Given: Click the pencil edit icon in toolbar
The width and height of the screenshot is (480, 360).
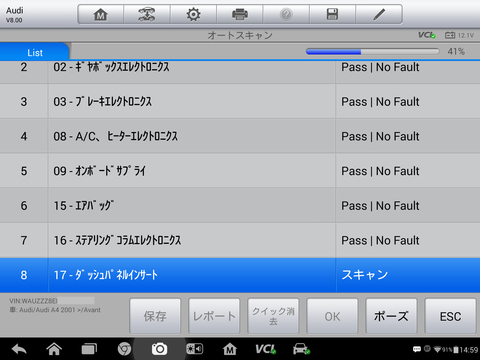Looking at the screenshot, I should (379, 14).
